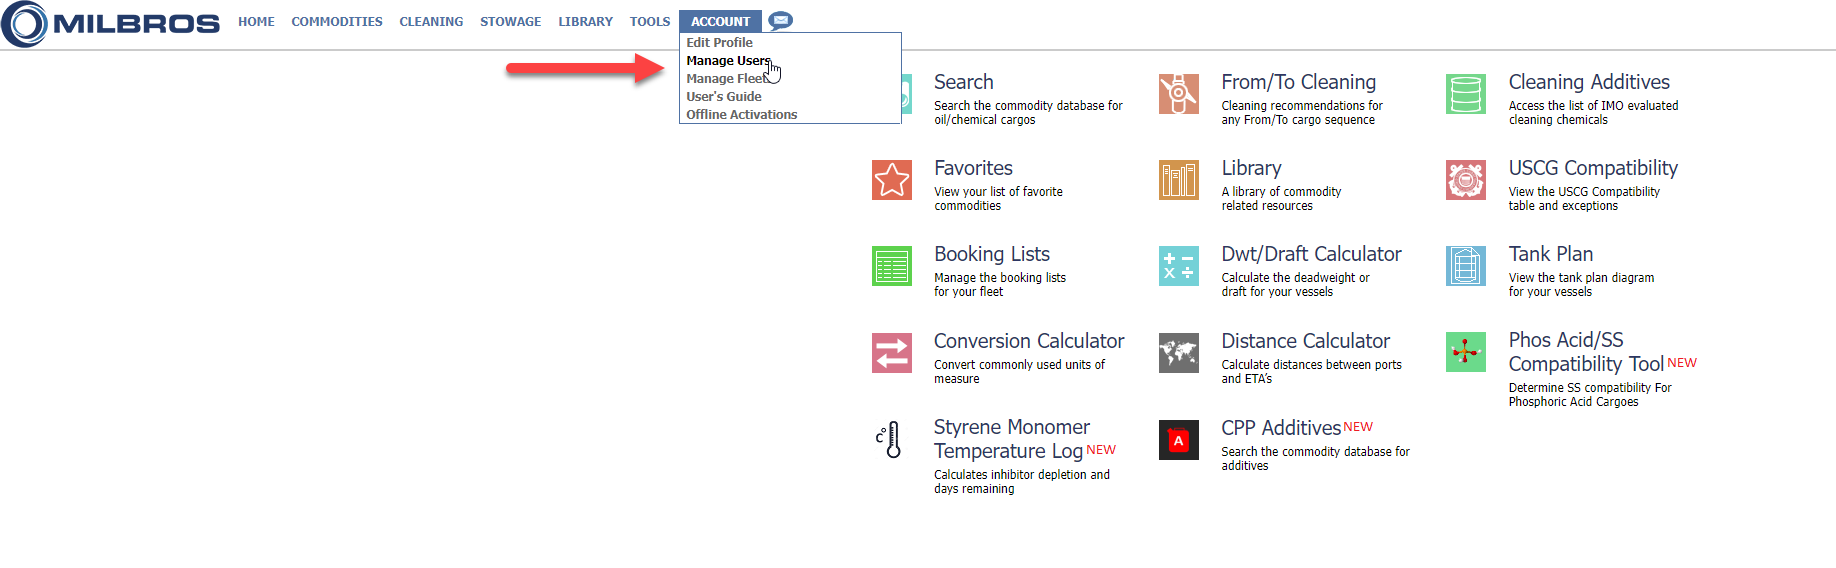
Task: Open the Tank Plan diagram icon
Action: point(1465,266)
